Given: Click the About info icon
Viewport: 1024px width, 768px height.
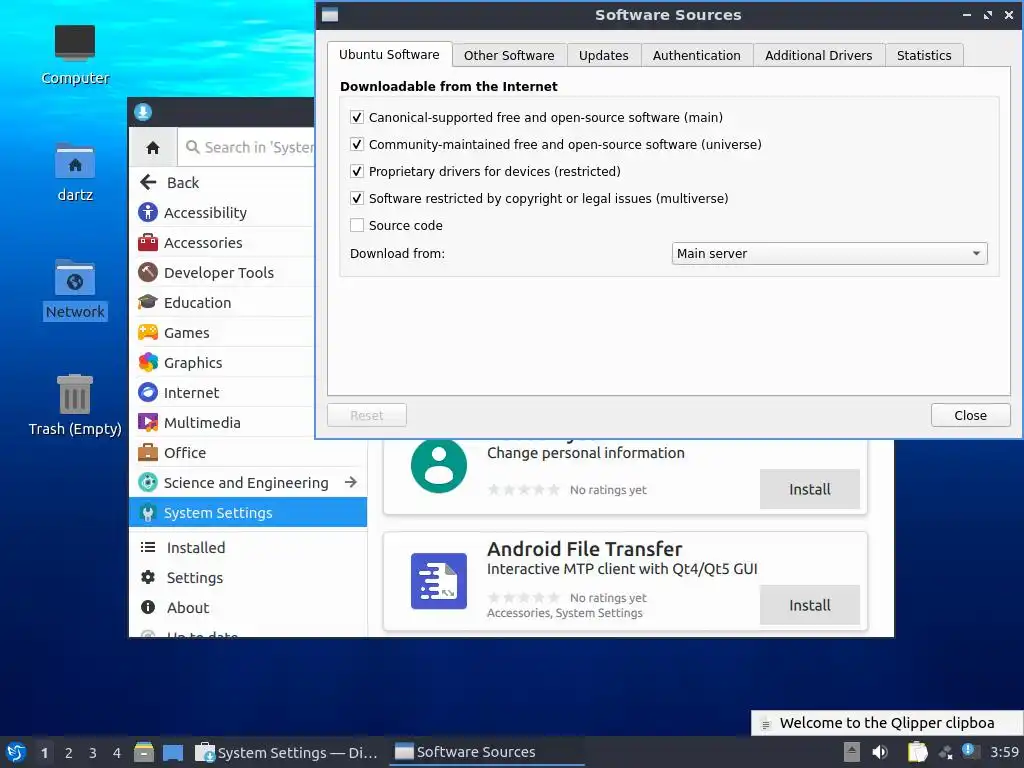Looking at the screenshot, I should coord(148,607).
